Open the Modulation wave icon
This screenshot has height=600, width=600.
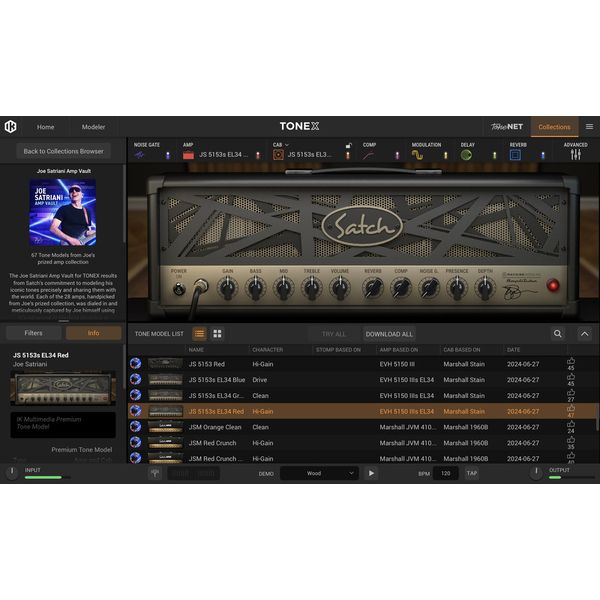[417, 155]
